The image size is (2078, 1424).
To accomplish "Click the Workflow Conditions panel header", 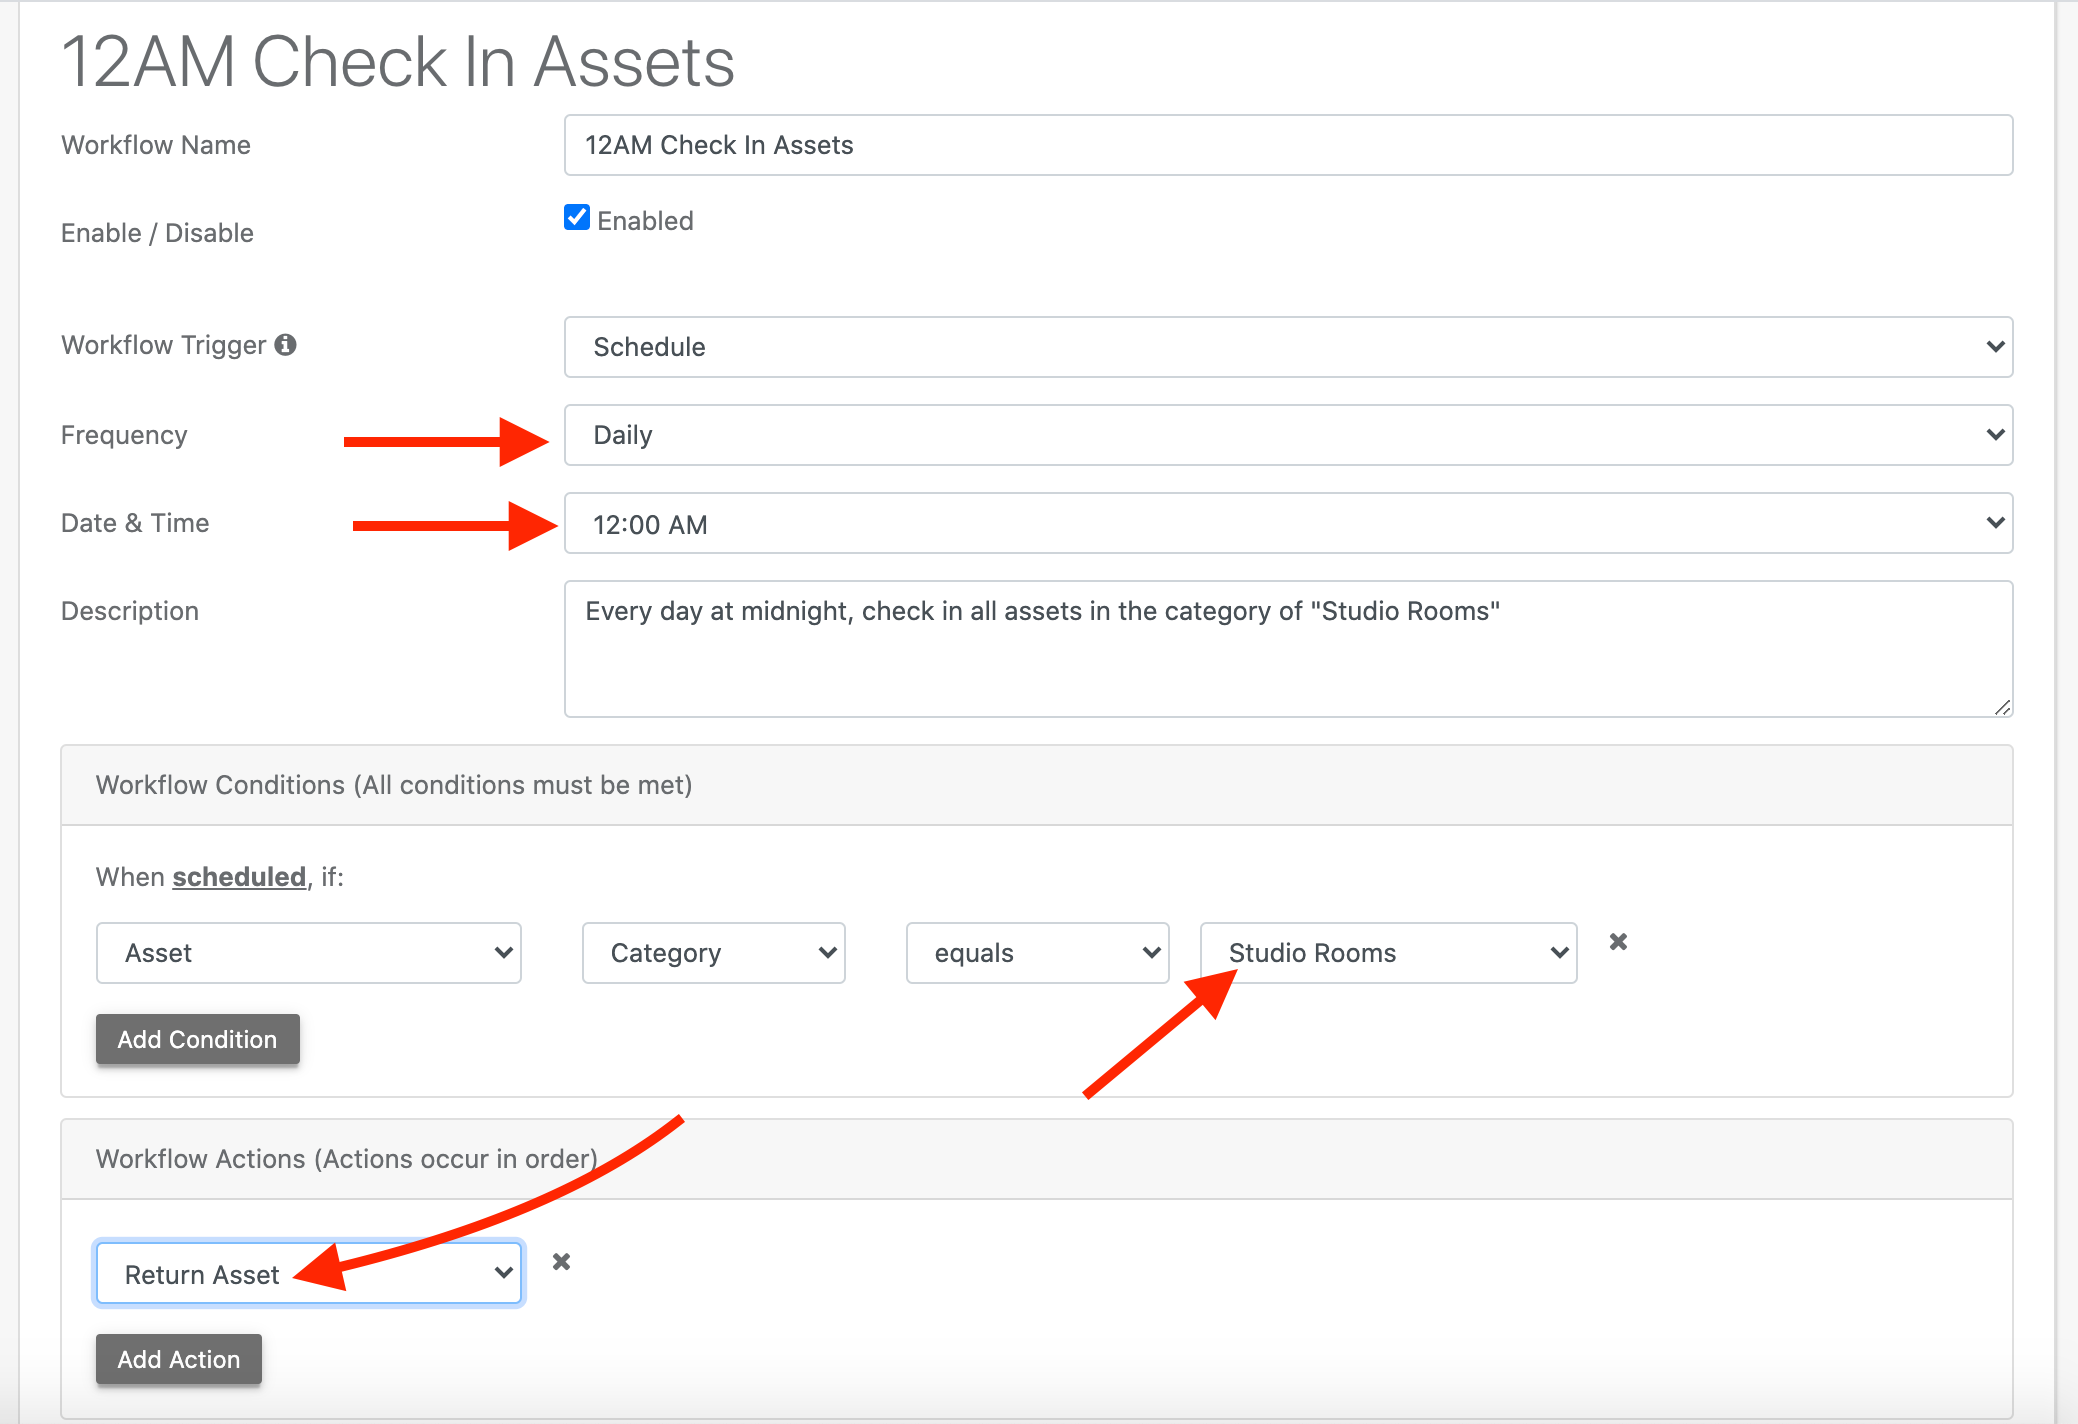I will 1037,785.
